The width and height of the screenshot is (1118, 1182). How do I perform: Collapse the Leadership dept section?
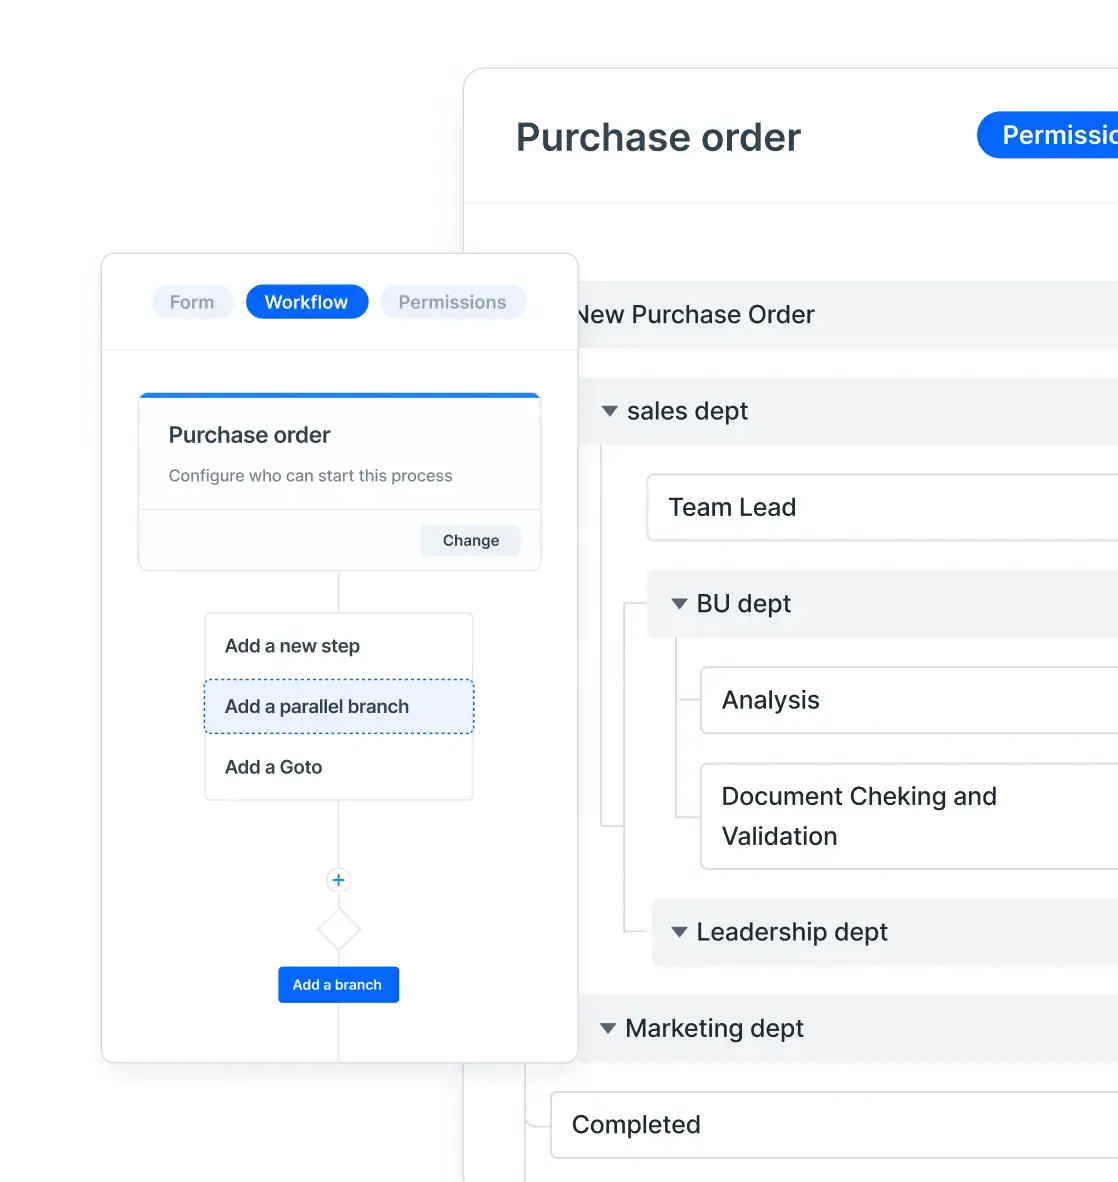click(x=679, y=932)
